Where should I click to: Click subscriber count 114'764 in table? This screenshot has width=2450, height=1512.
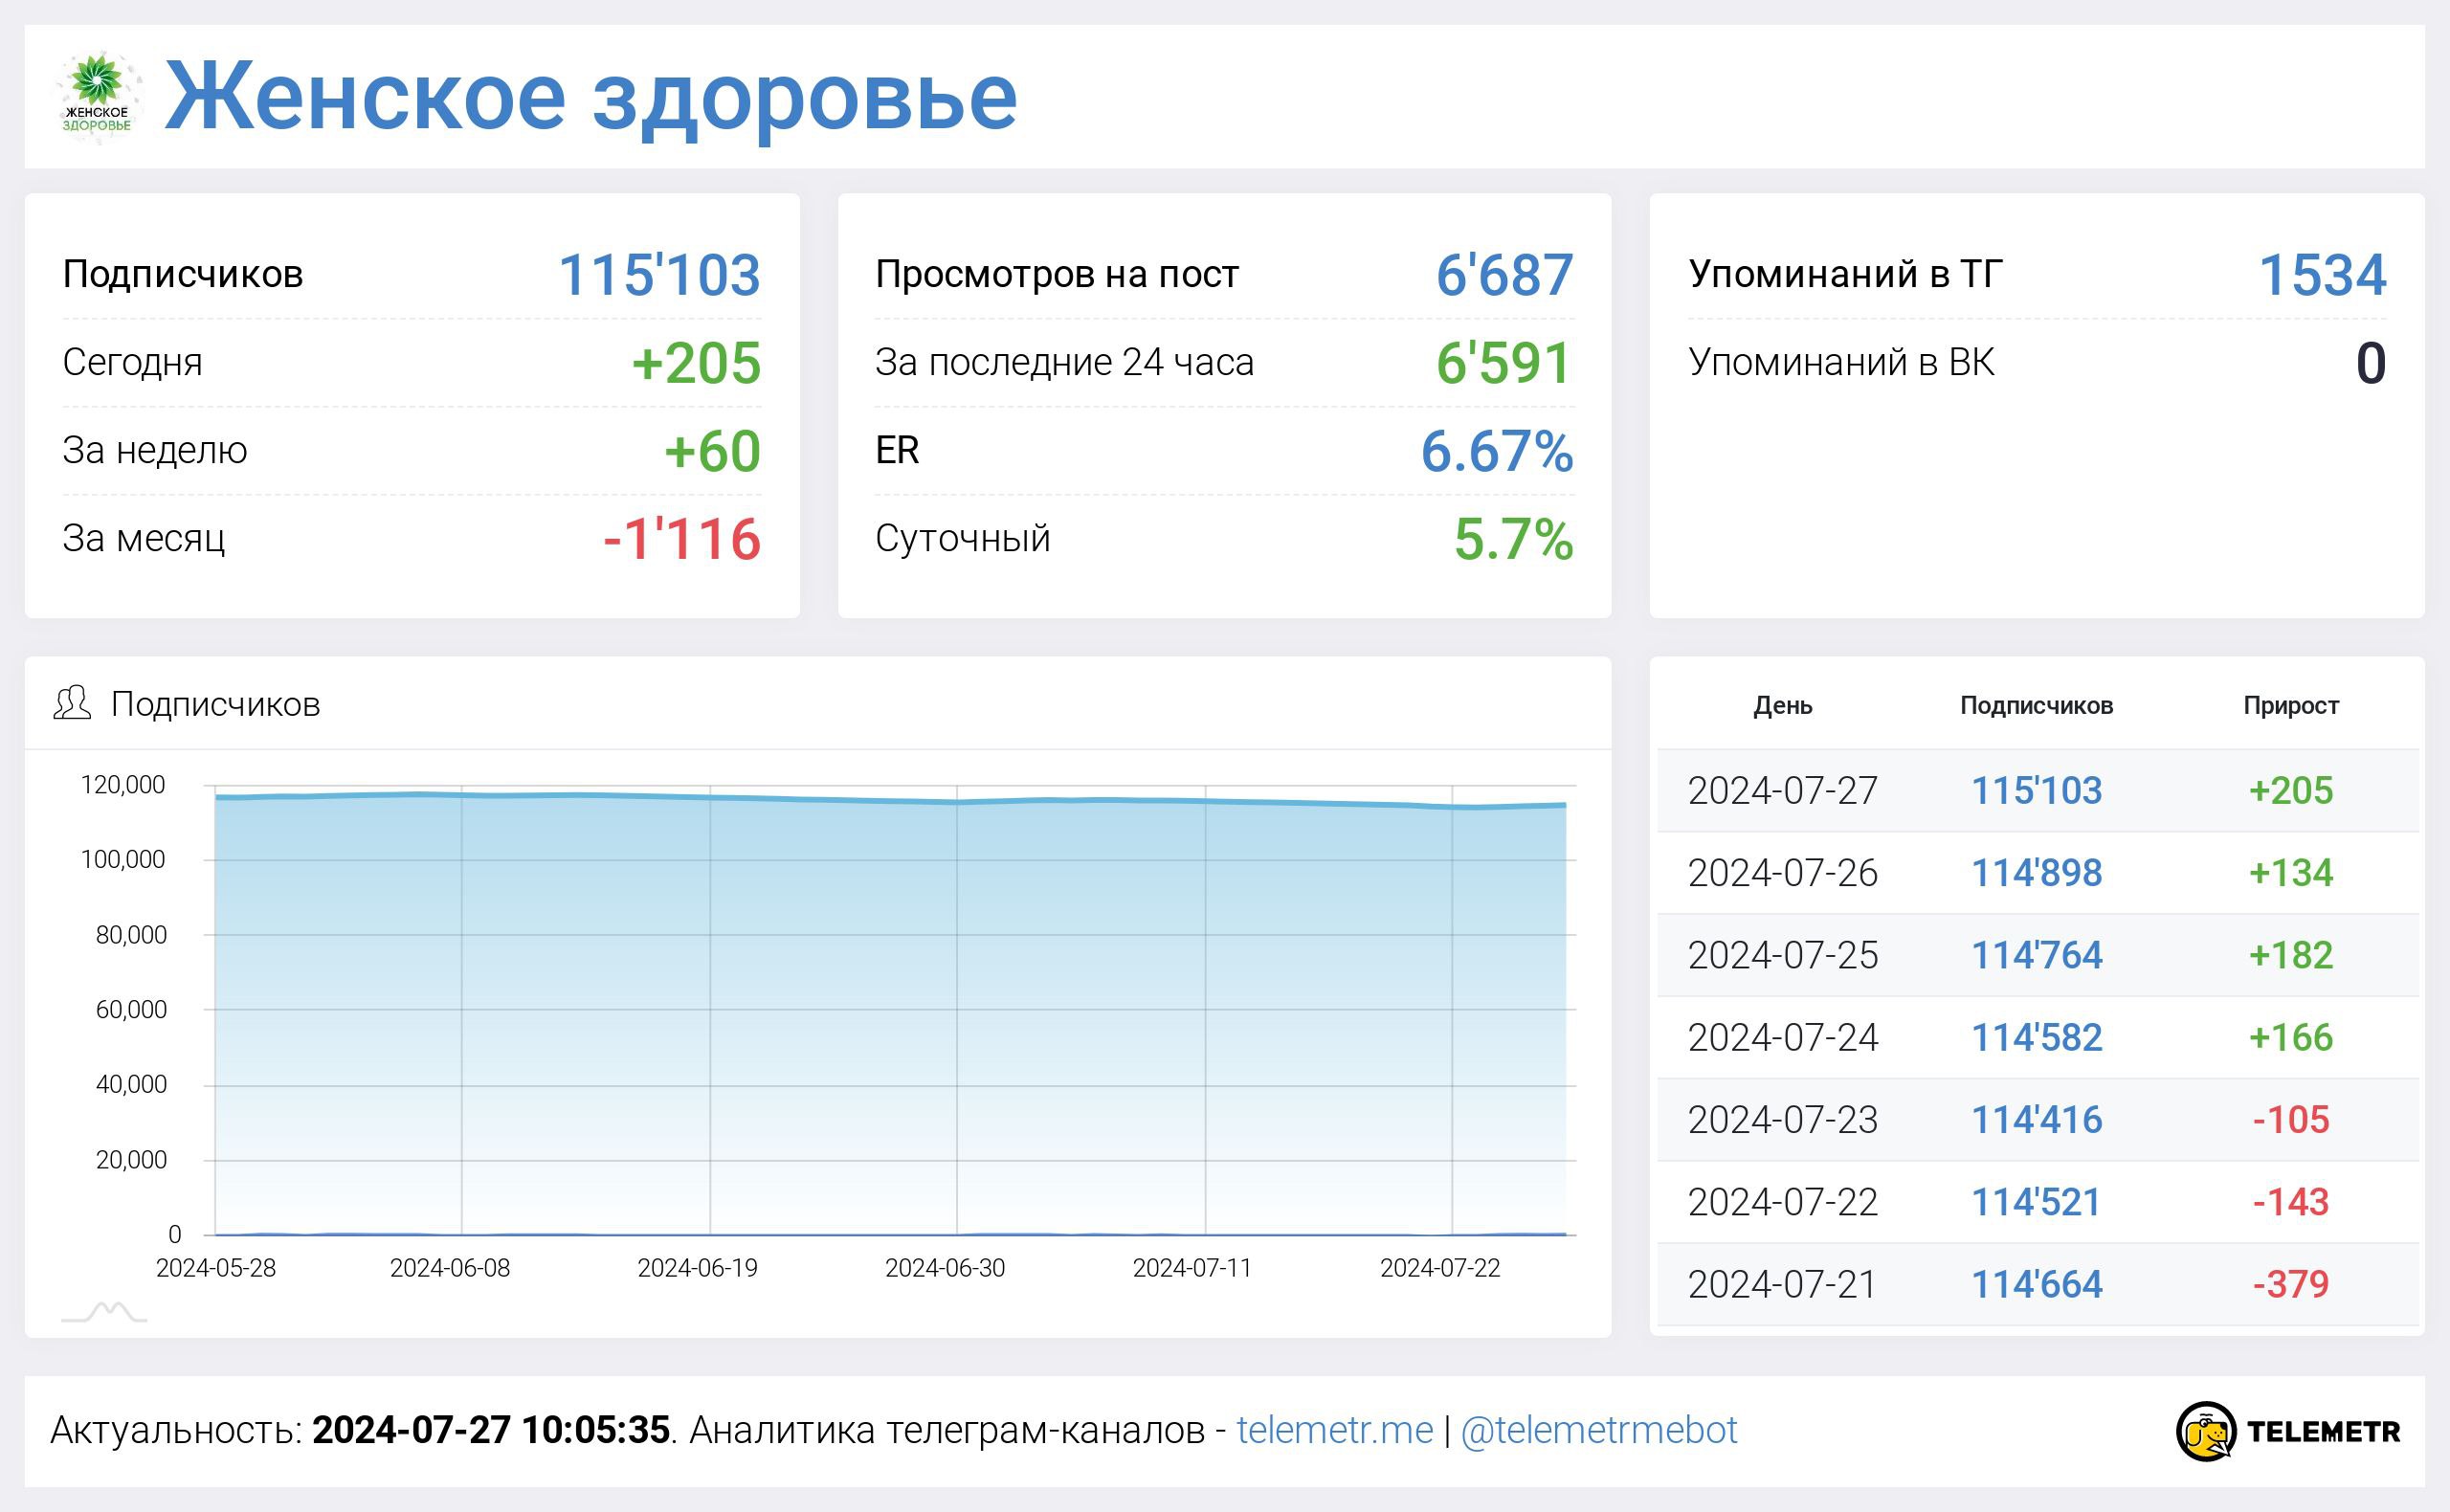(x=2036, y=955)
